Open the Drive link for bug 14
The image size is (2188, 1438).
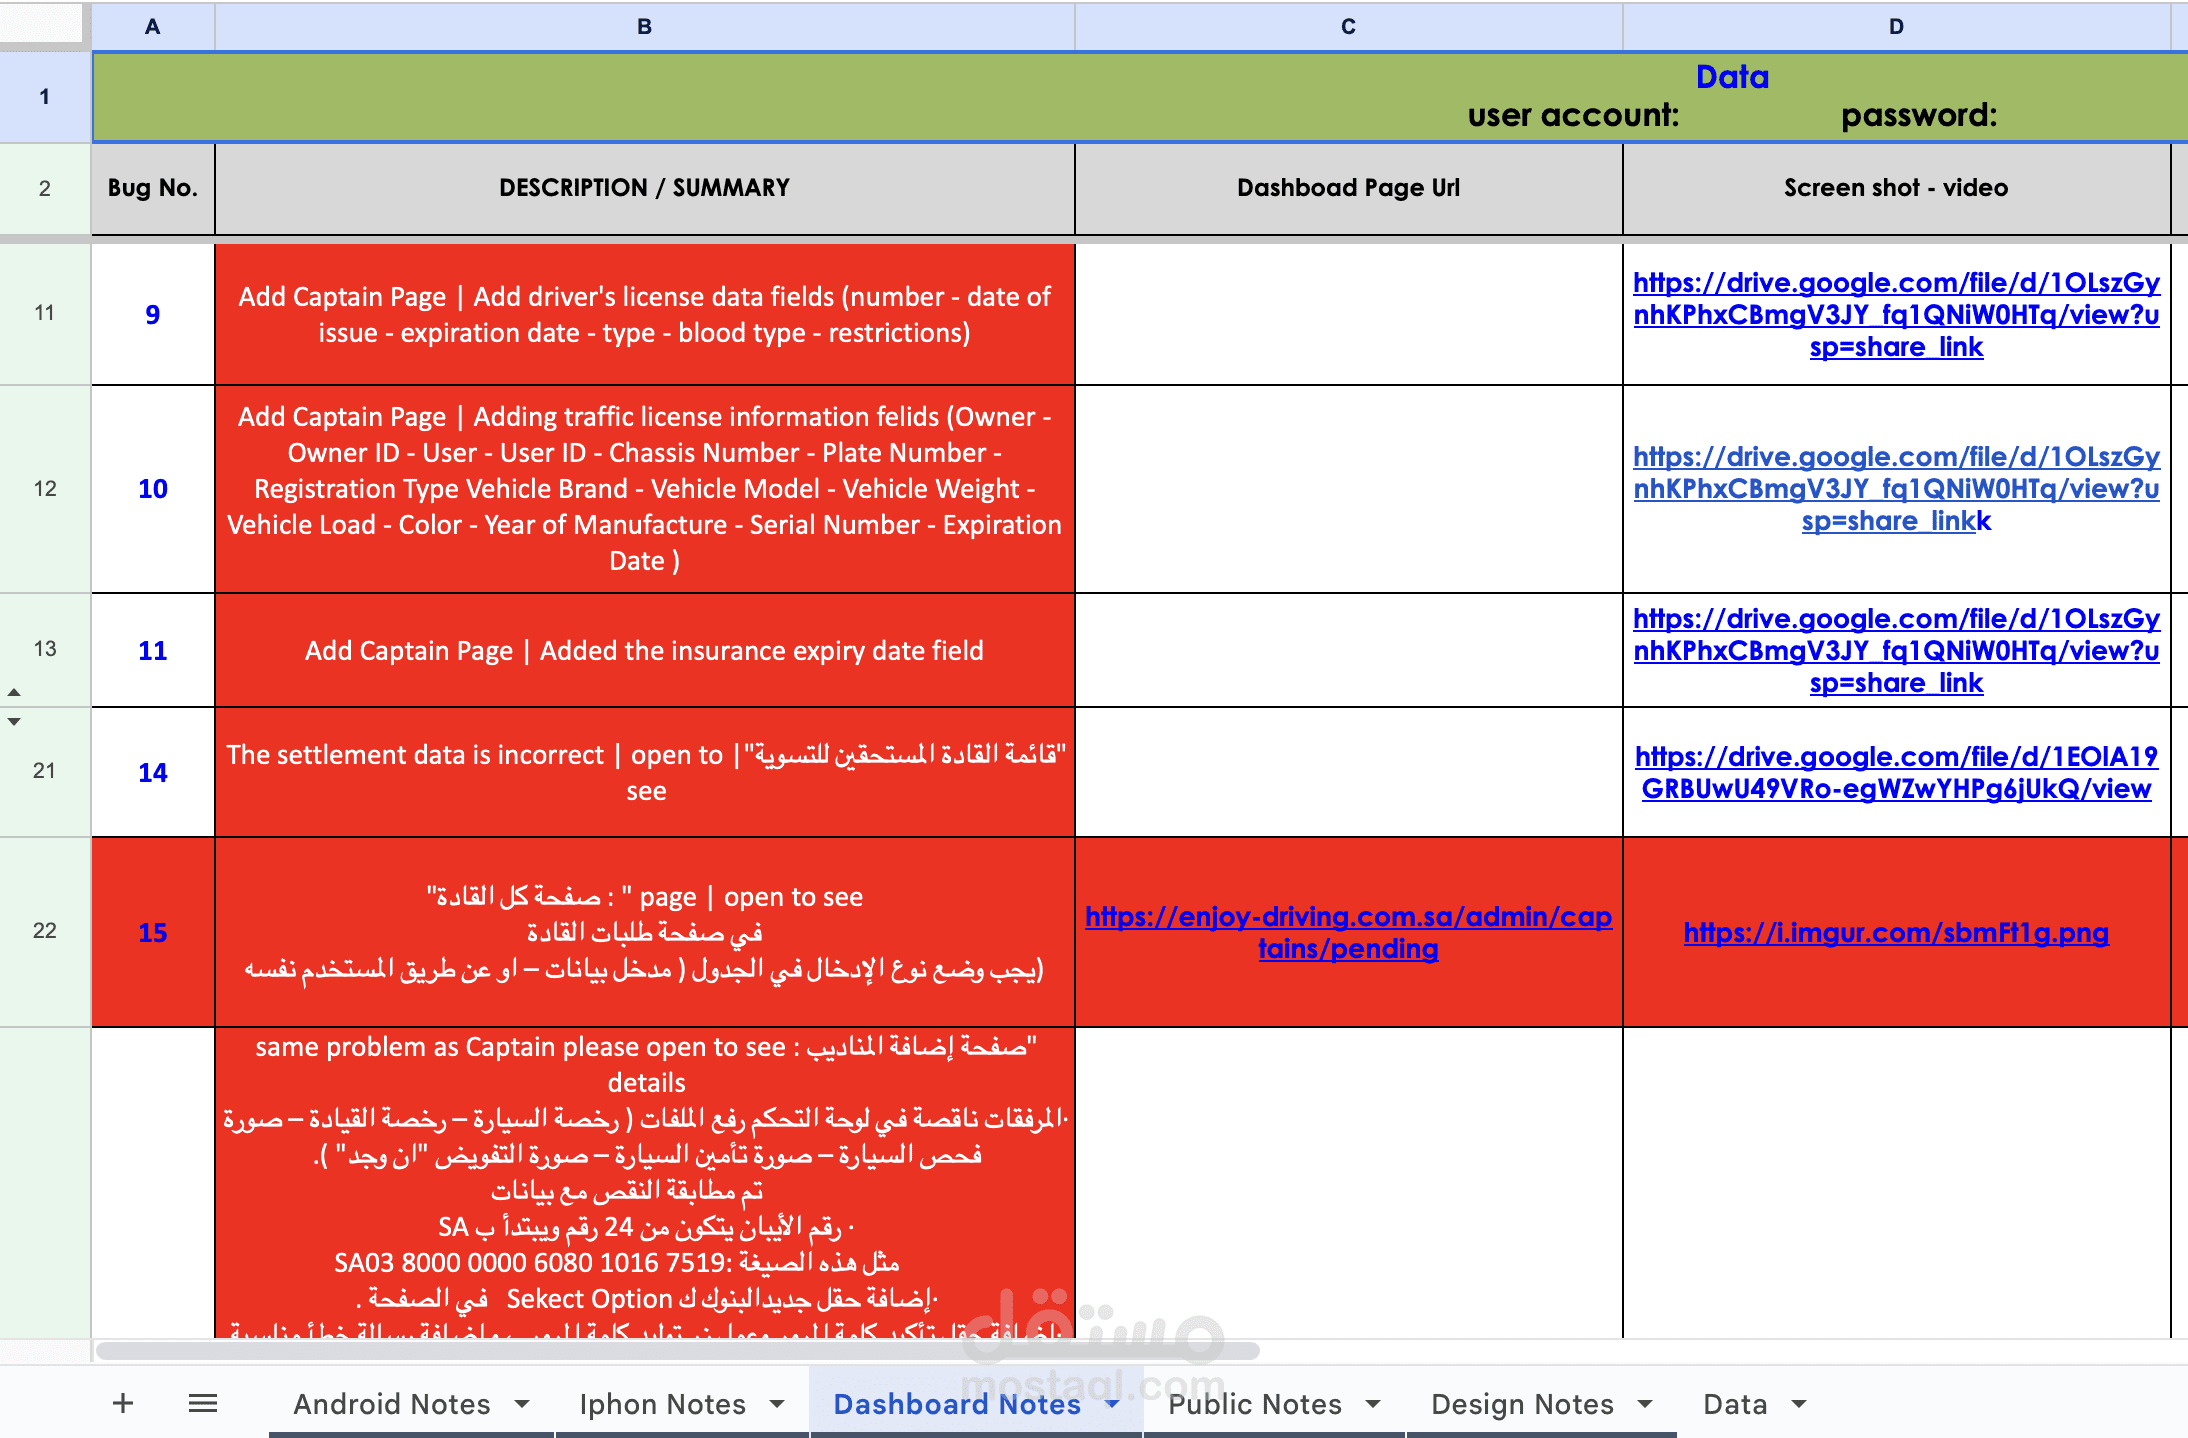1896,772
